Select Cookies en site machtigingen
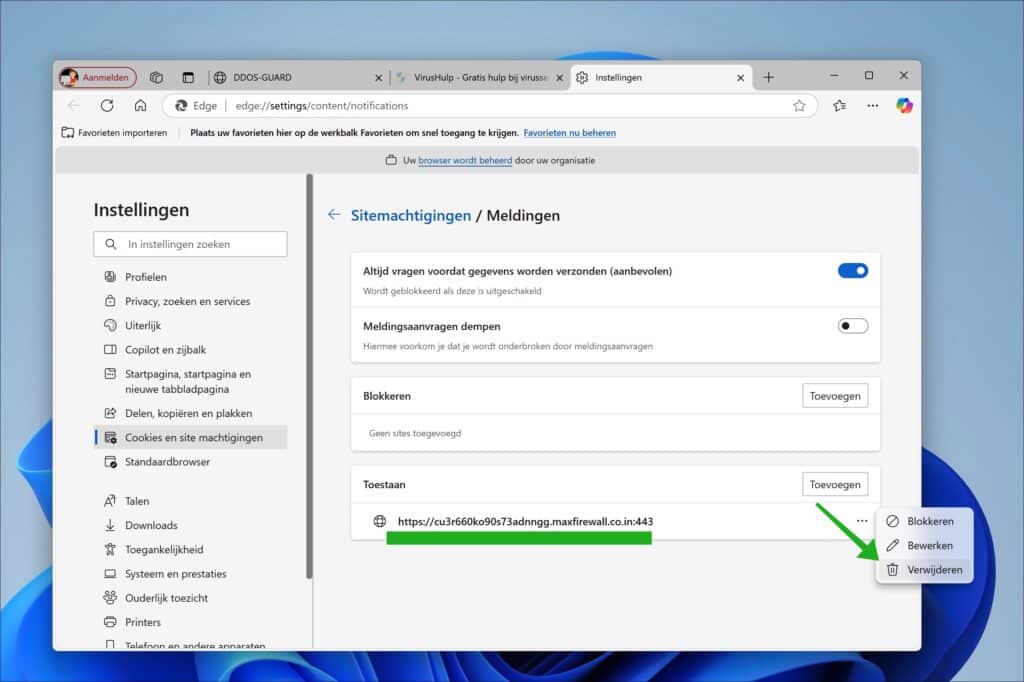This screenshot has width=1024, height=682. click(190, 437)
